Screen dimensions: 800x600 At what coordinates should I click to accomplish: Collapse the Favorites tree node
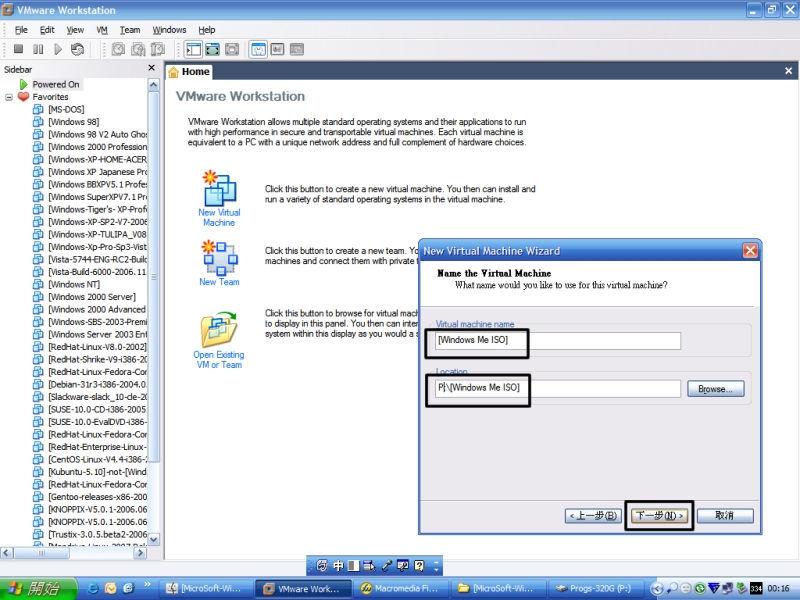click(x=9, y=97)
